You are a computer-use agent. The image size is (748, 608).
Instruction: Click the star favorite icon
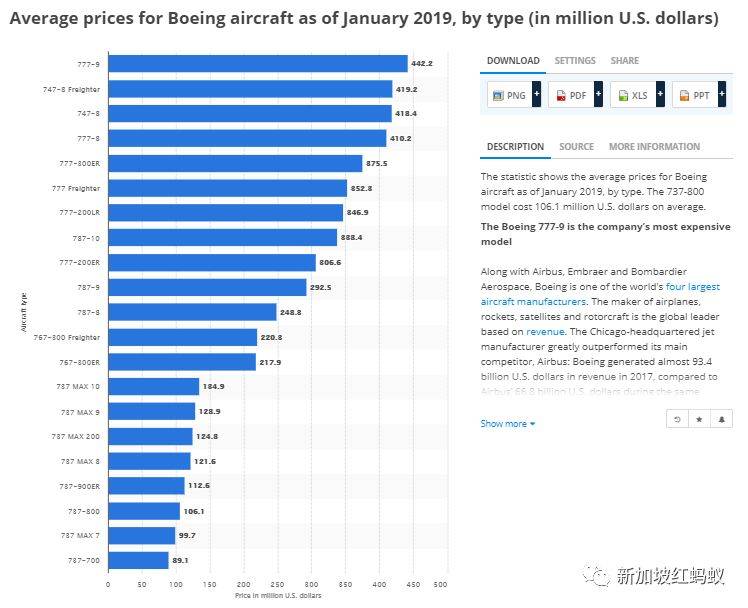point(699,418)
